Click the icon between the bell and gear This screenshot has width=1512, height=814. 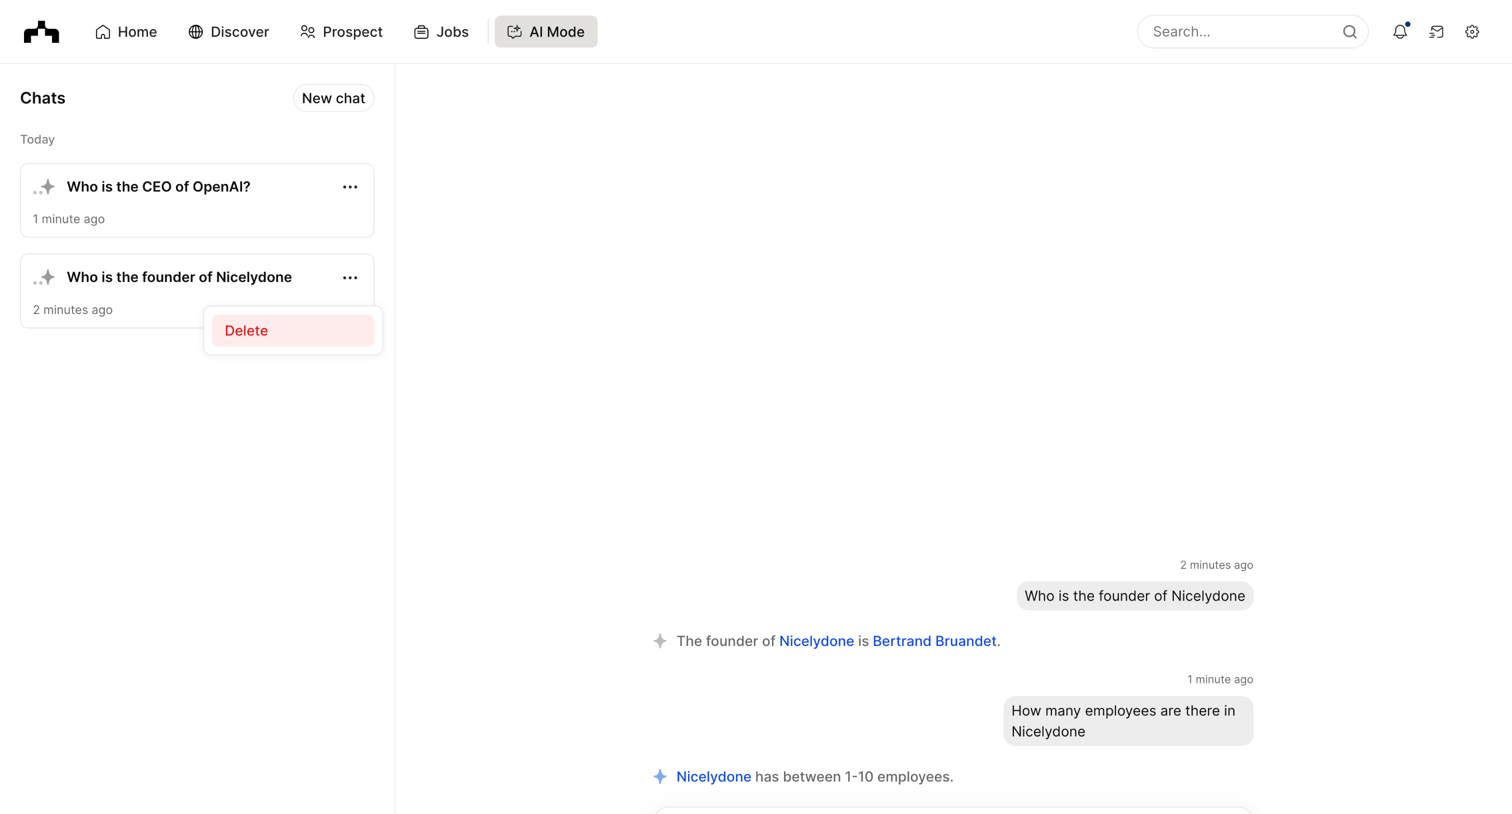point(1436,32)
